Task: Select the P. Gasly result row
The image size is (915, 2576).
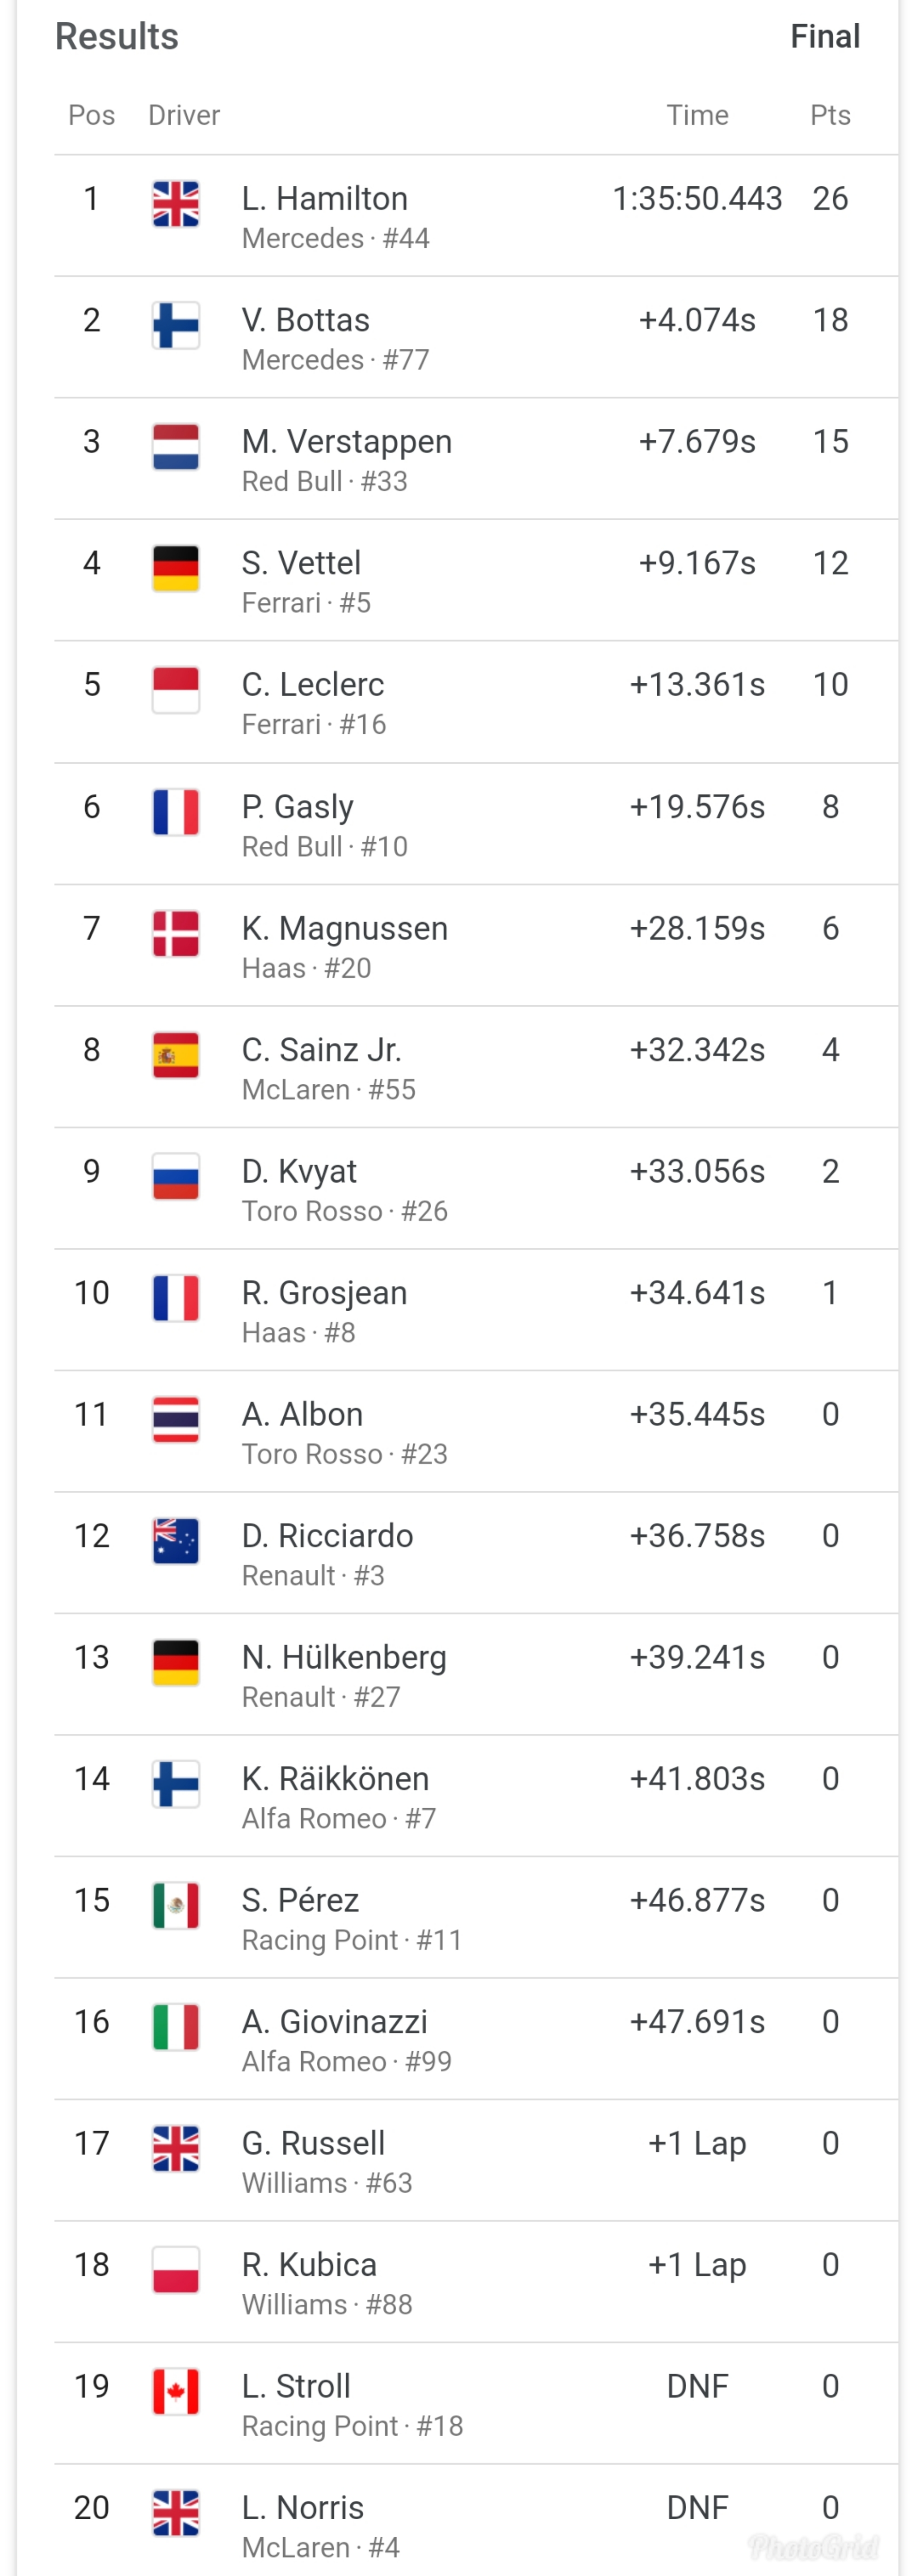Action: point(476,824)
